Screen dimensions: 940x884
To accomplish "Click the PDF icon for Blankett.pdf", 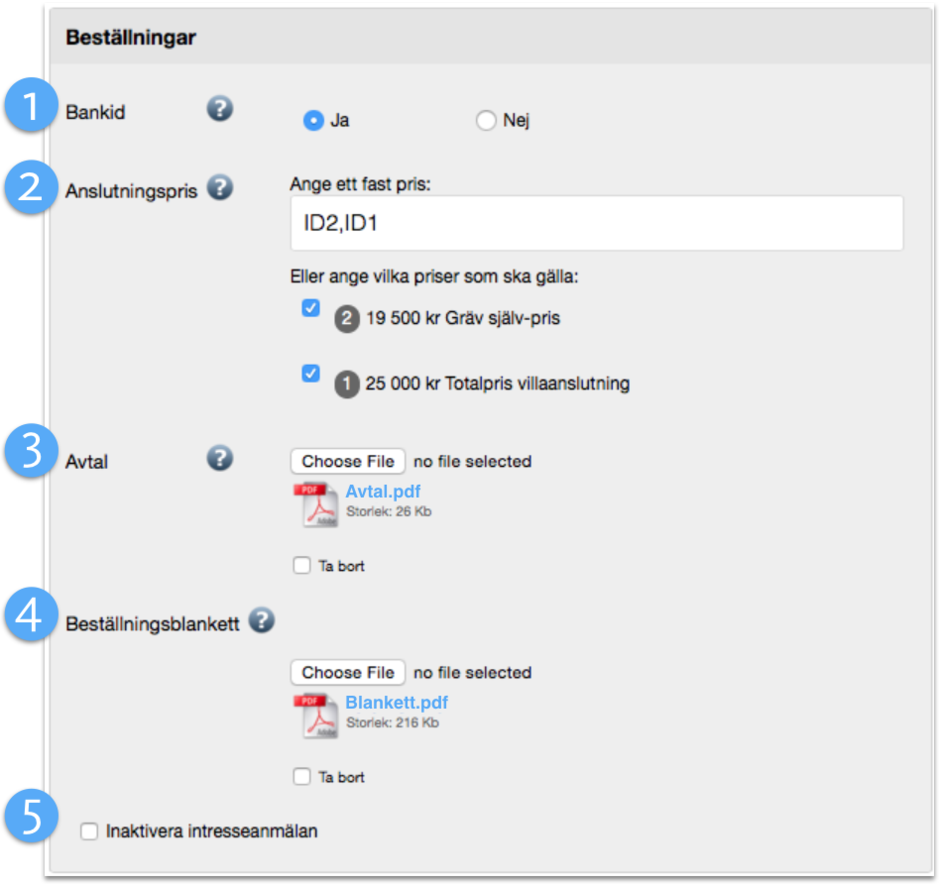I will [x=315, y=715].
